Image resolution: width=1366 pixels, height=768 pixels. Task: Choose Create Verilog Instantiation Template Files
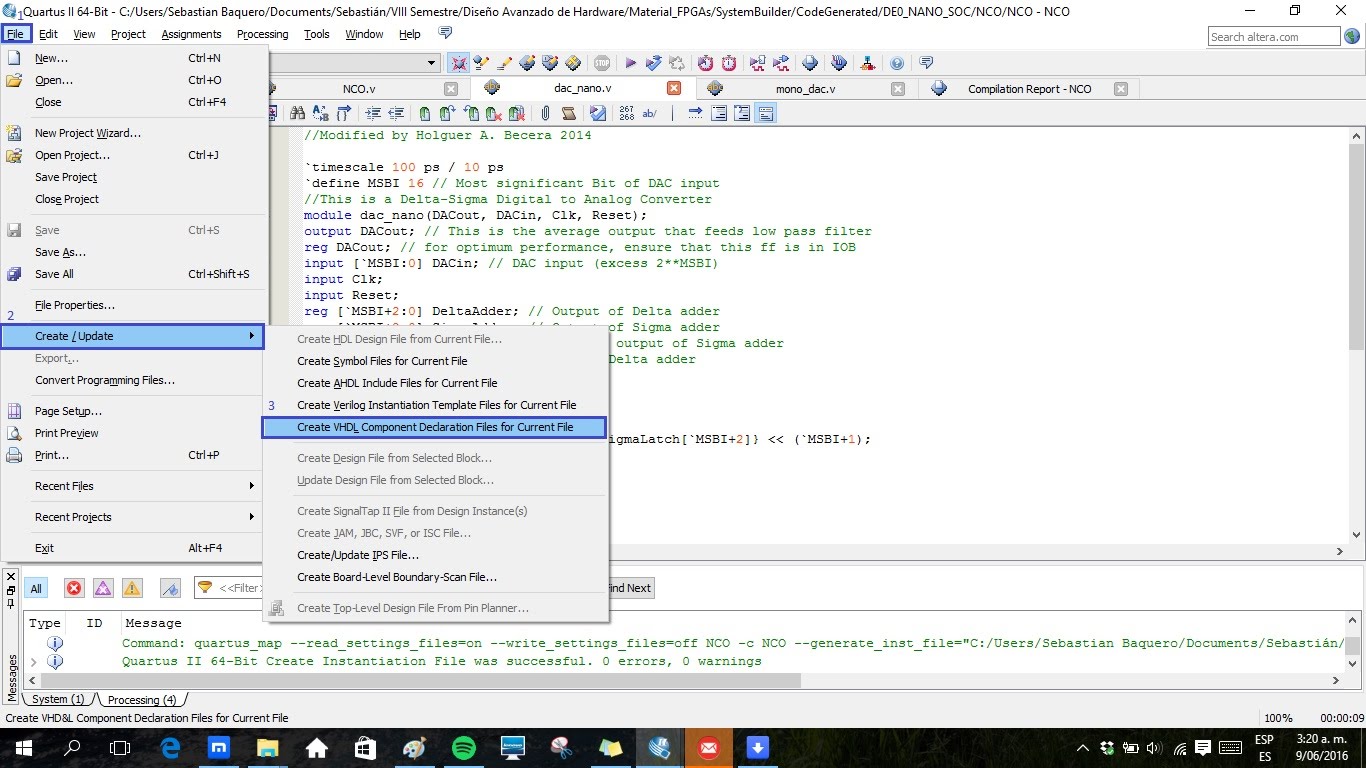pos(436,405)
